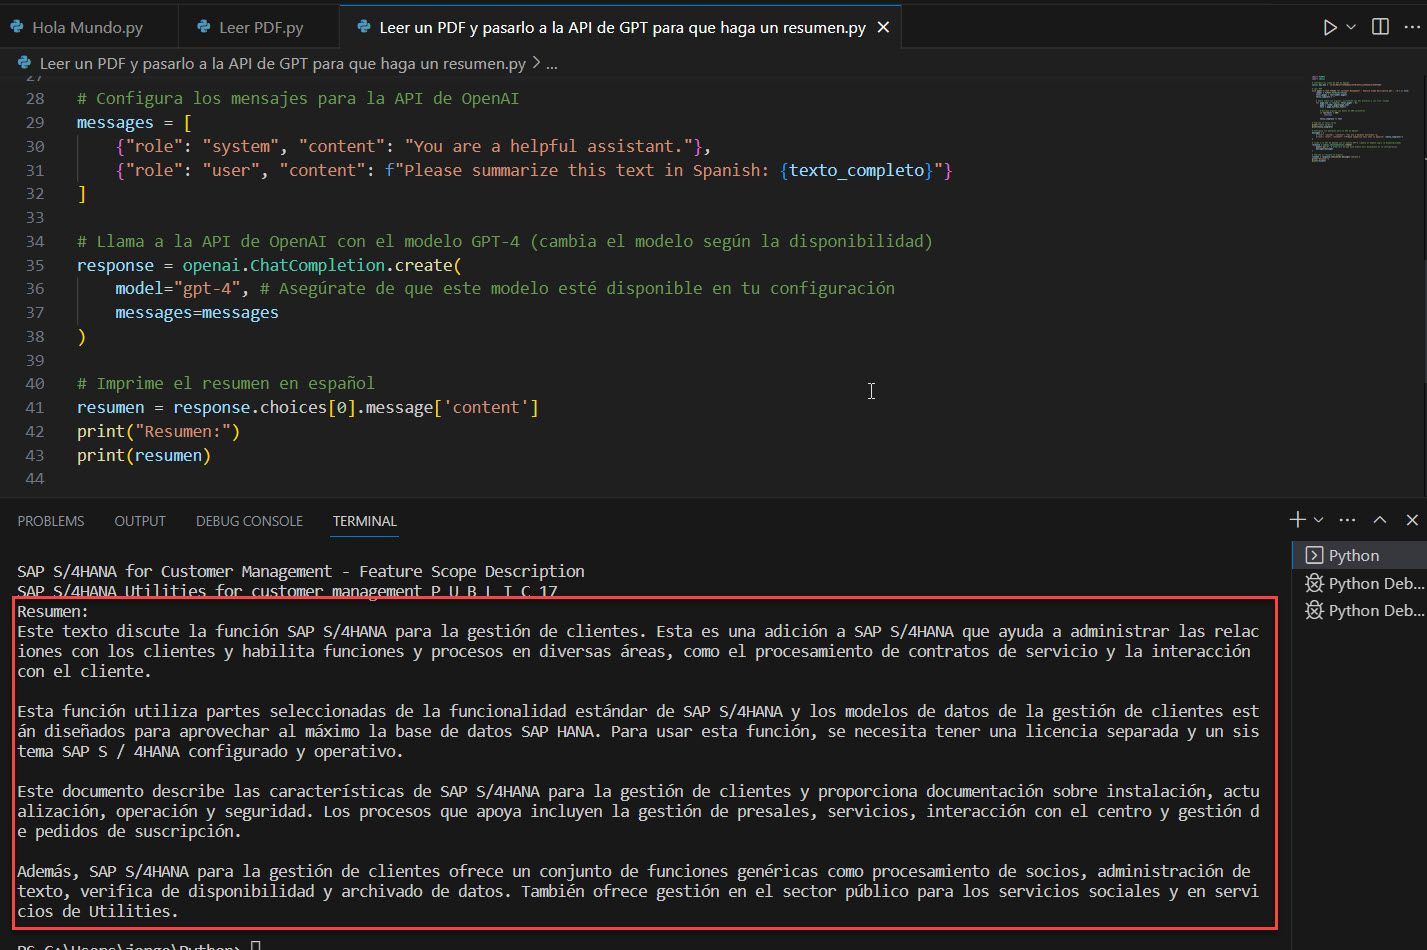Switch to the OUTPUT panel tab
The width and height of the screenshot is (1427, 950).
tap(140, 521)
